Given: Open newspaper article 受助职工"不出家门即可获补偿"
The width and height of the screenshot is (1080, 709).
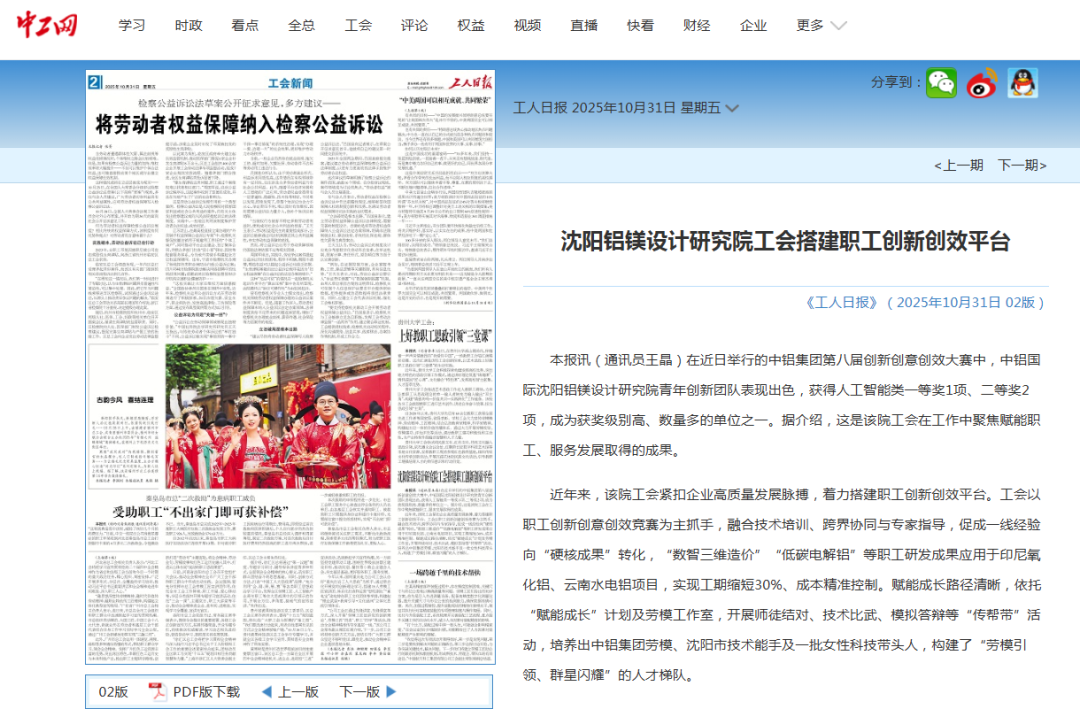Looking at the screenshot, I should click(200, 512).
